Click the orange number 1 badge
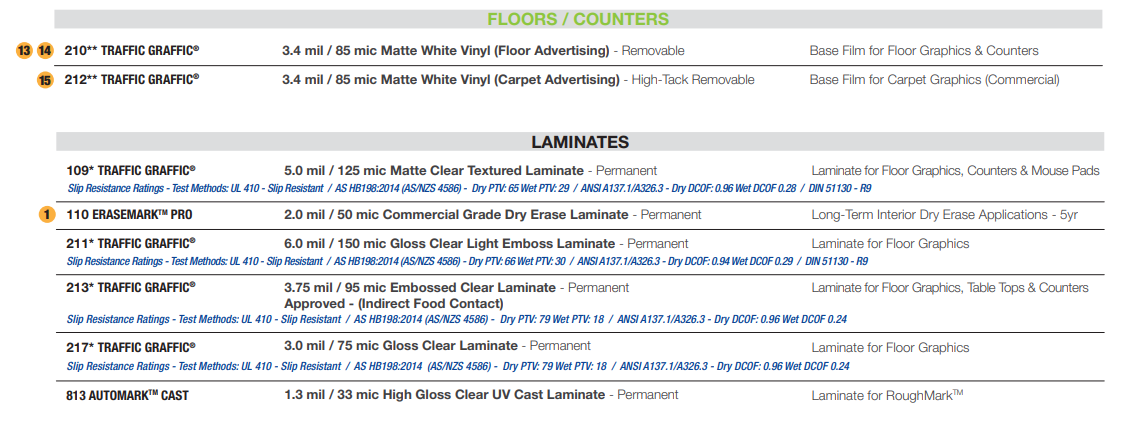Screen dimensions: 1128x441 [x=45, y=215]
